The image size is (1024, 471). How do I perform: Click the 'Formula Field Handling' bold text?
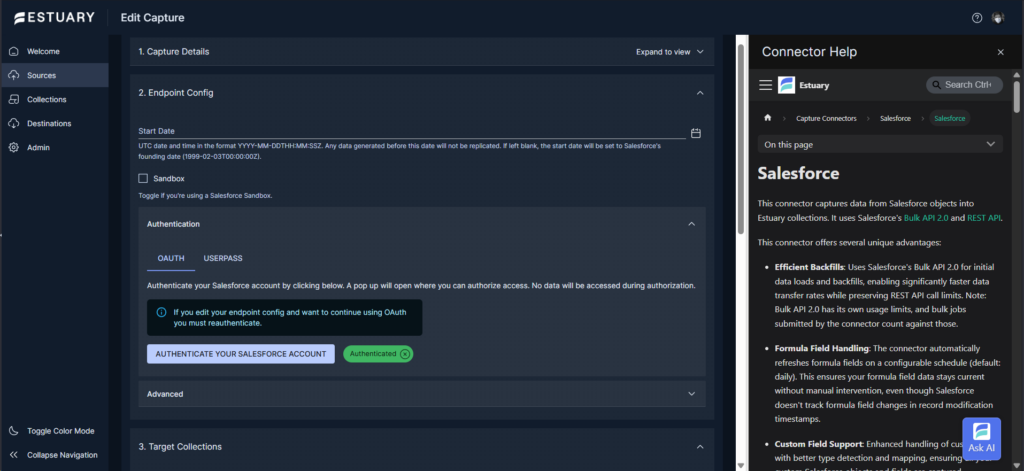[822, 348]
